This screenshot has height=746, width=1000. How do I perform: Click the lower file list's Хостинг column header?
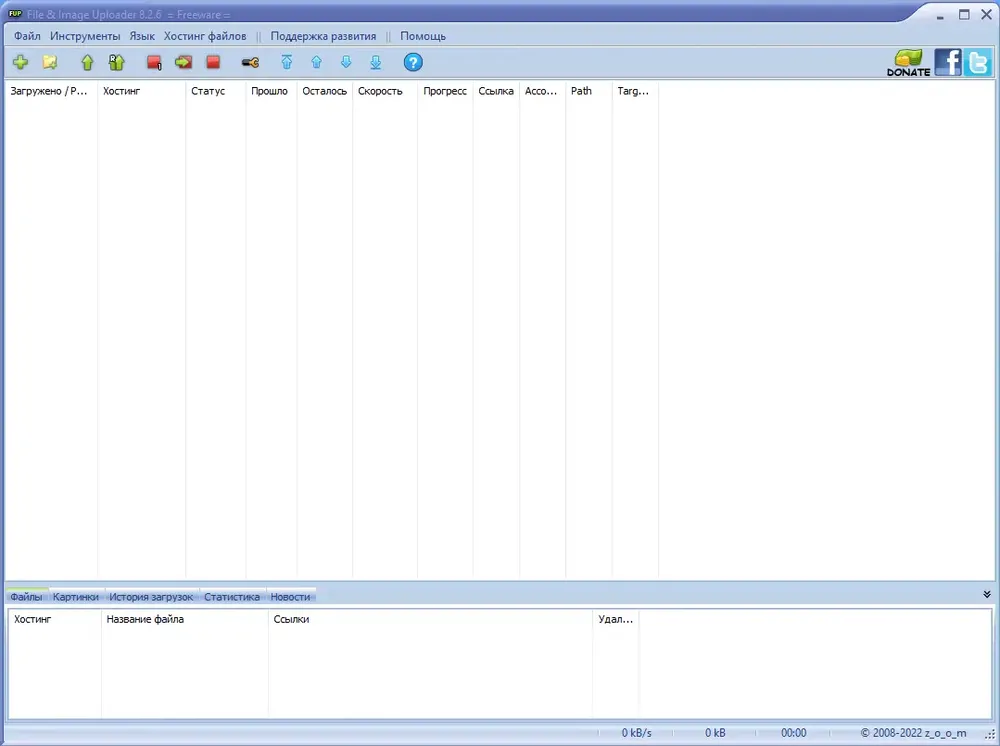(55, 619)
